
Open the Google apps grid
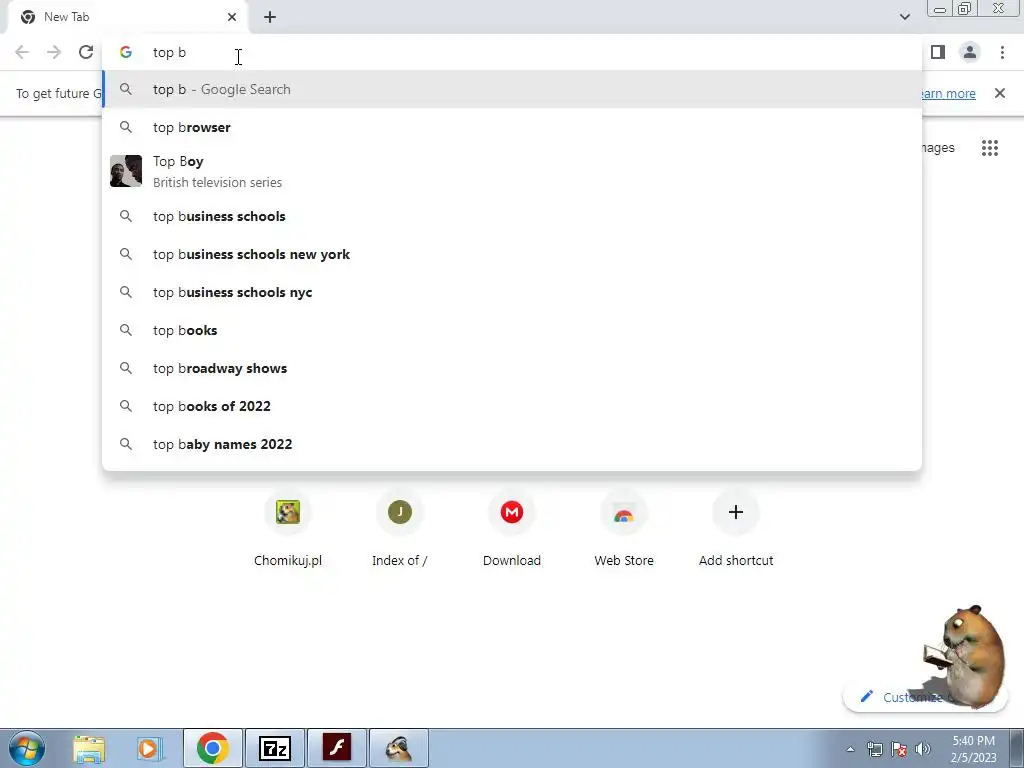[x=990, y=148]
